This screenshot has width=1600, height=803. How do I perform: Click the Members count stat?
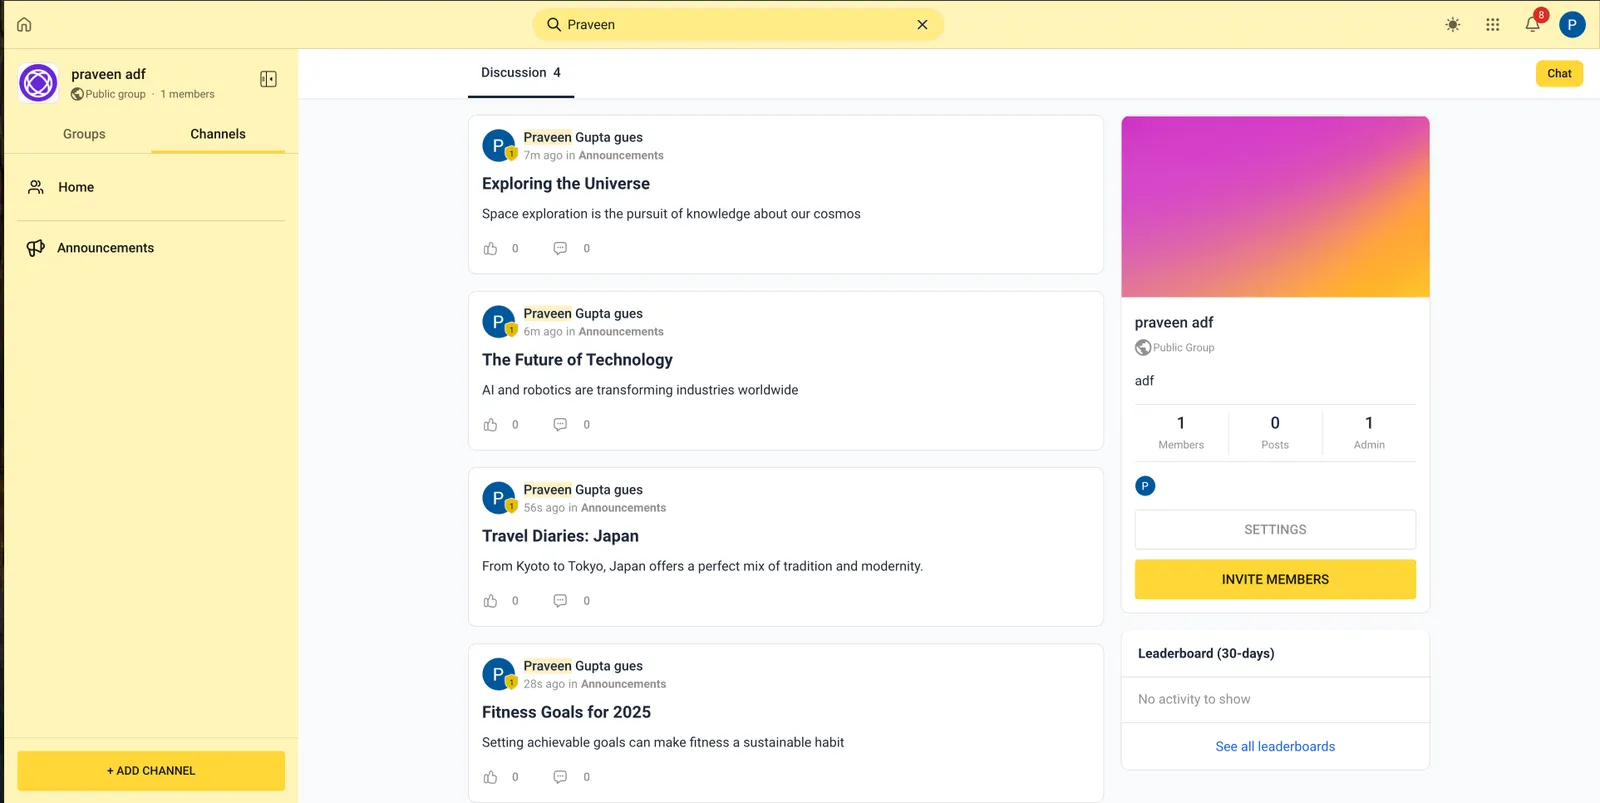pyautogui.click(x=1181, y=432)
